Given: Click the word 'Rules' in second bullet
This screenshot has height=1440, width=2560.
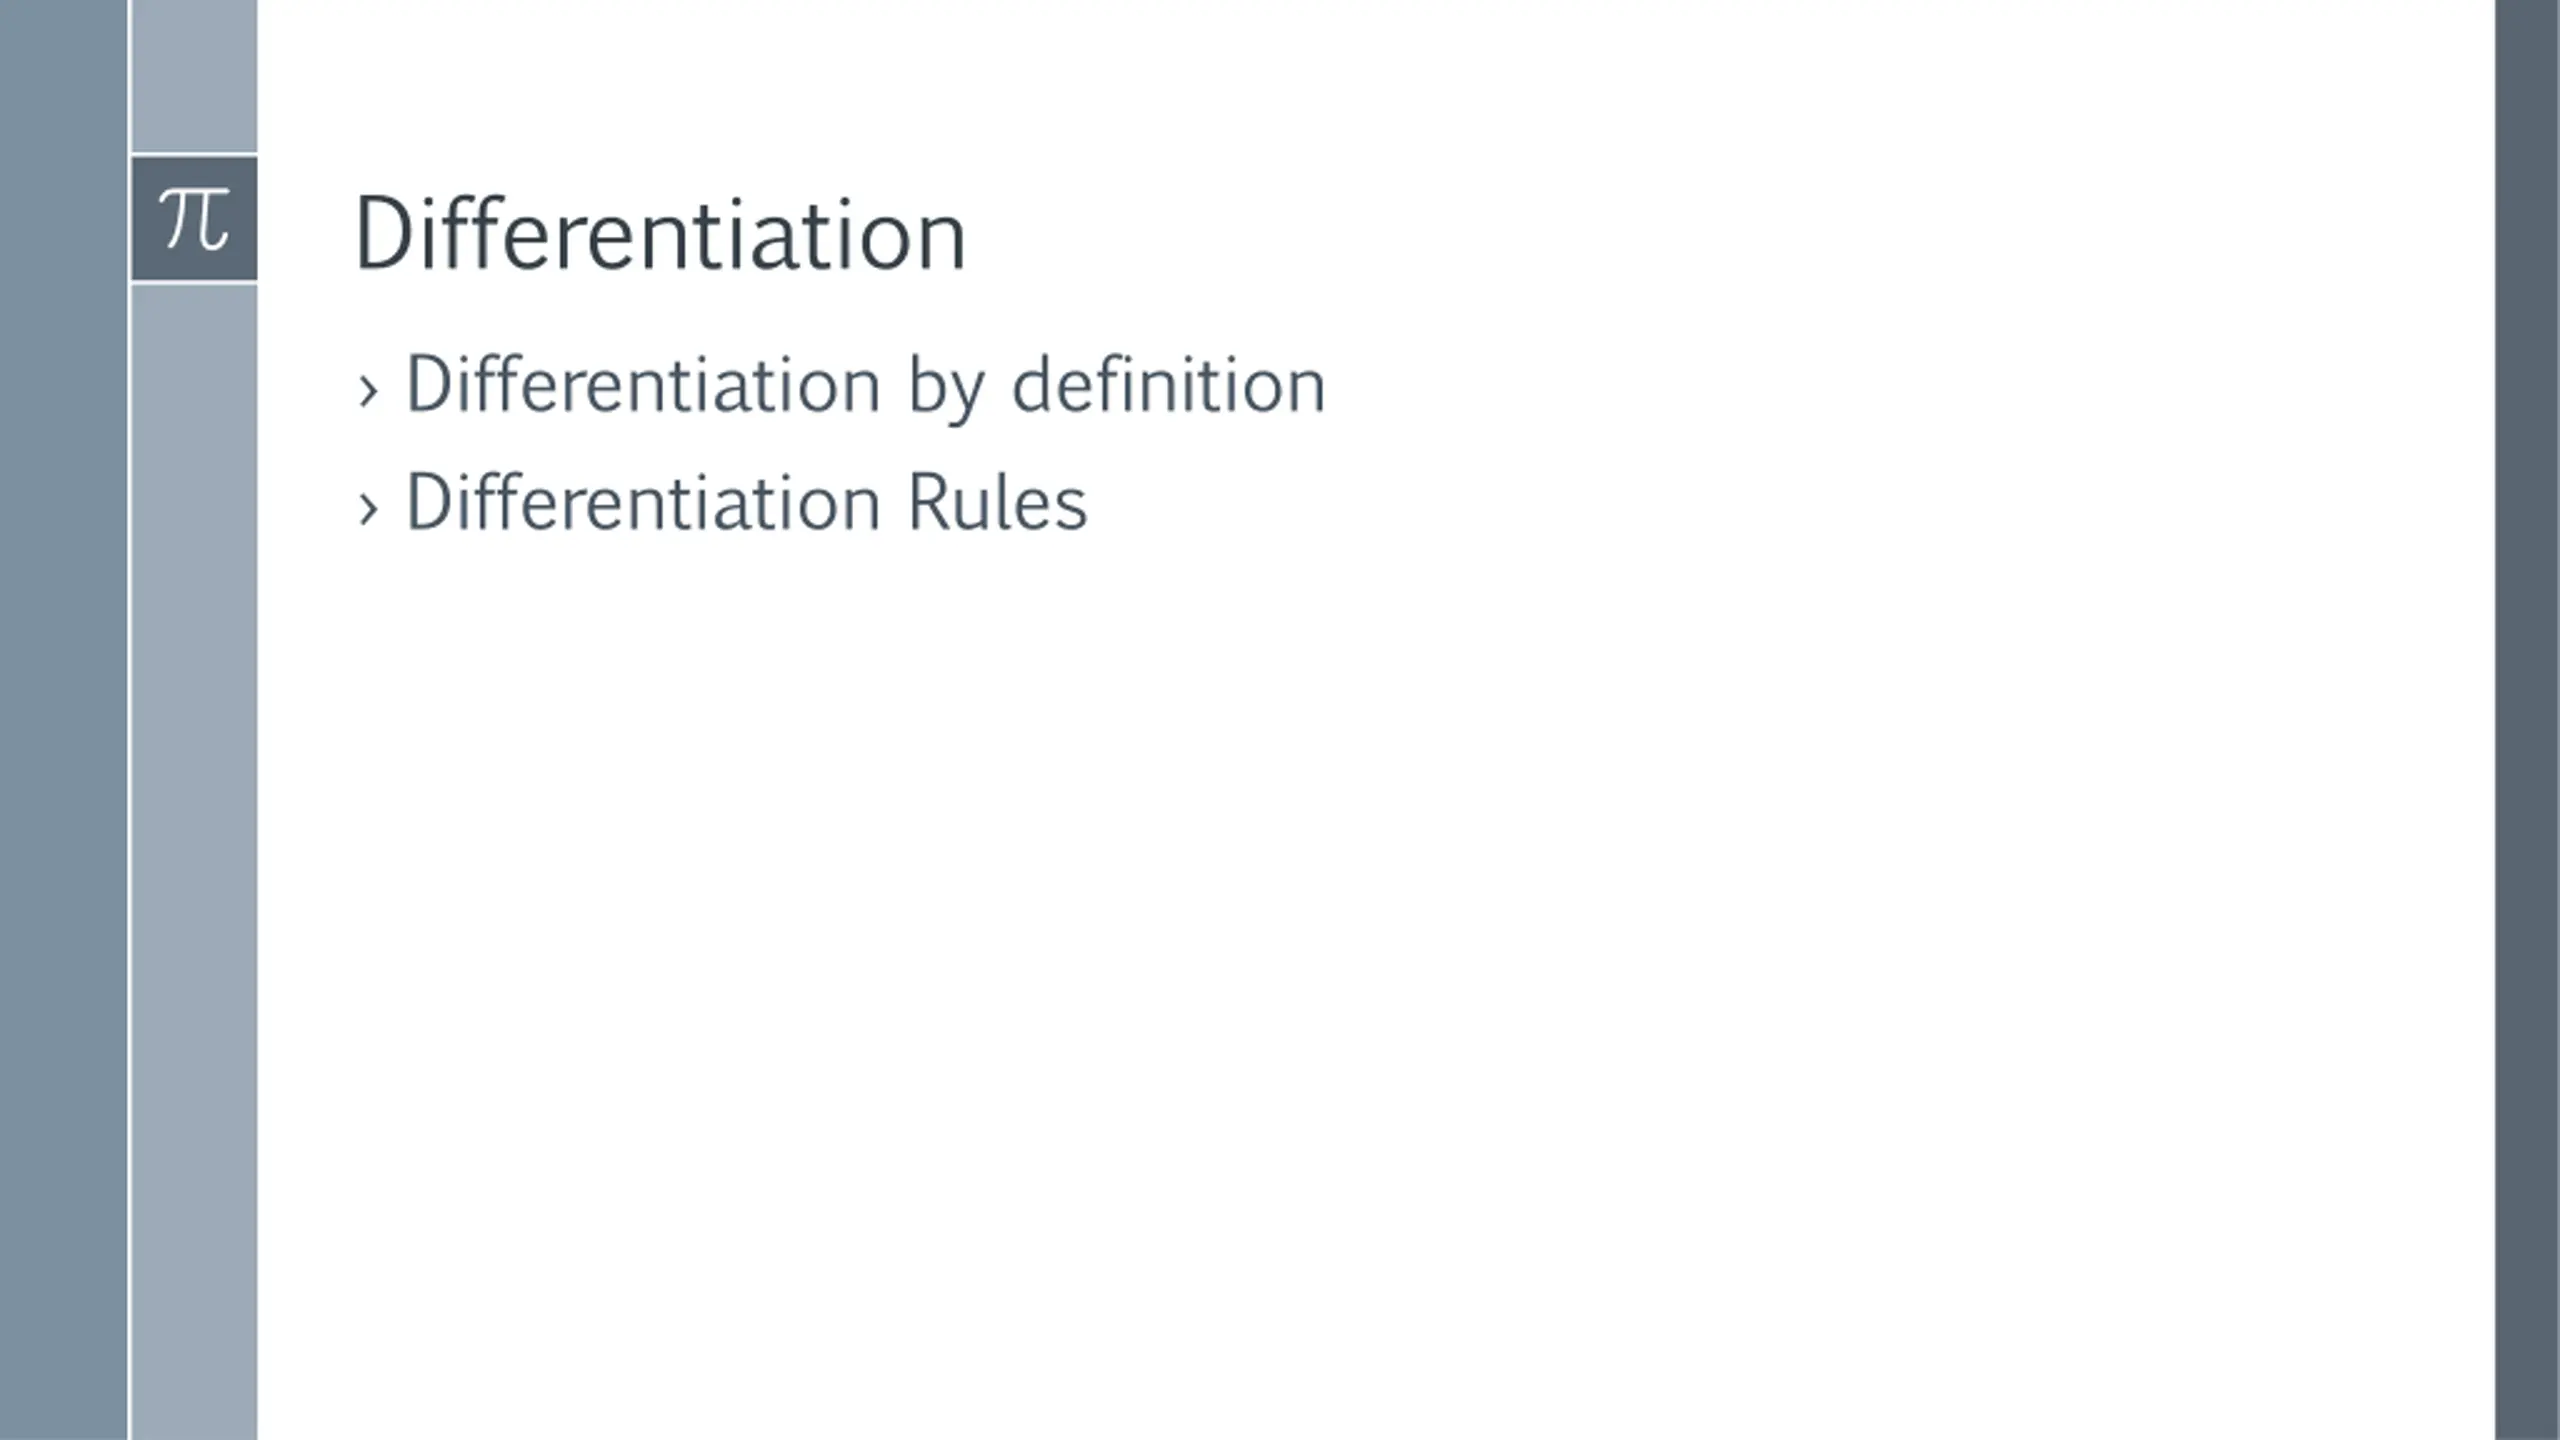Looking at the screenshot, I should click(x=997, y=502).
